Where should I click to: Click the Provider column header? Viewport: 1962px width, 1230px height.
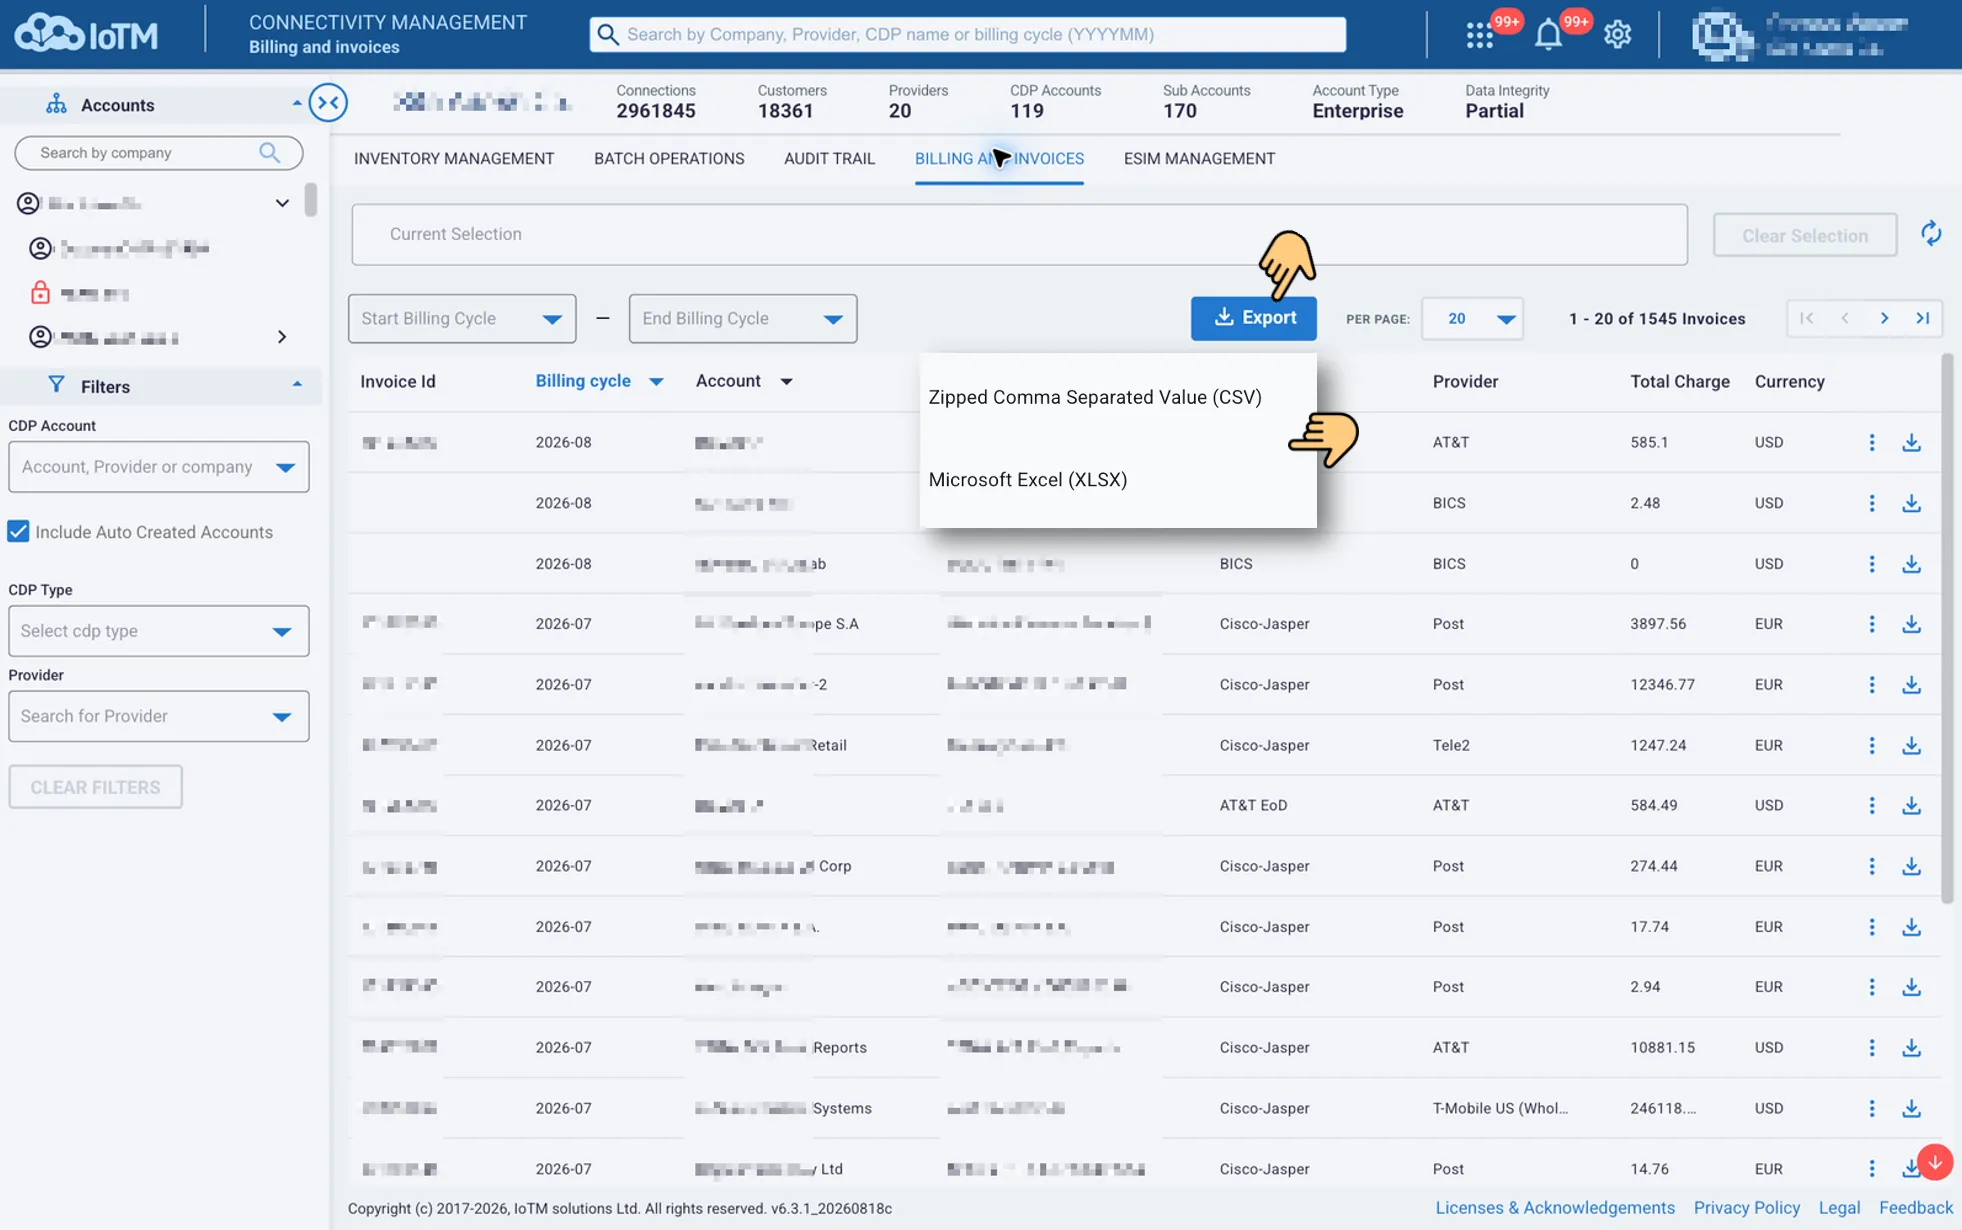click(x=1464, y=382)
